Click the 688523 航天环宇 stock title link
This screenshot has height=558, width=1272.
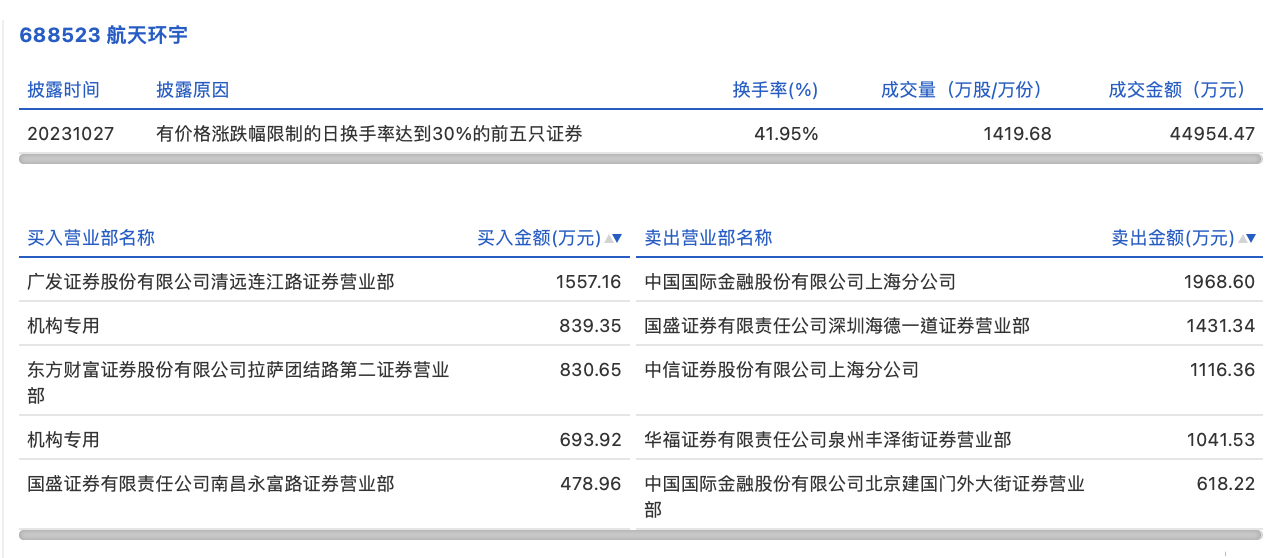pyautogui.click(x=104, y=36)
